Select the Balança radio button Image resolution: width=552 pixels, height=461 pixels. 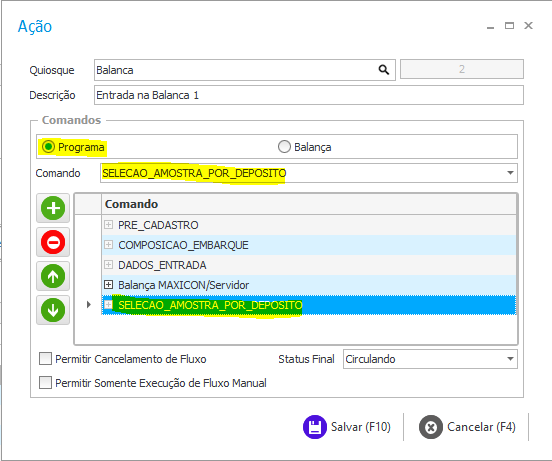(284, 146)
